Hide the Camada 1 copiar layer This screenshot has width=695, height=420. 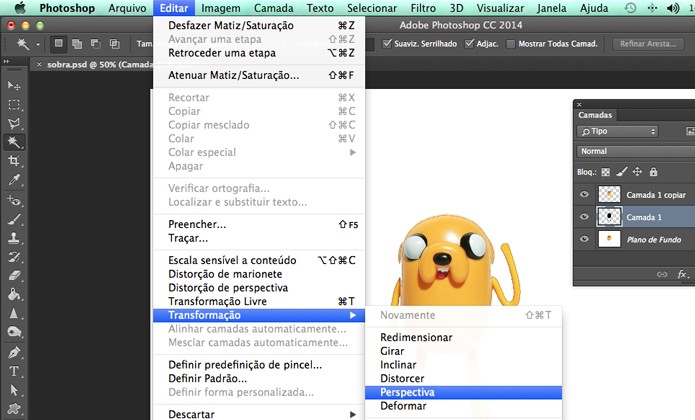(584, 194)
